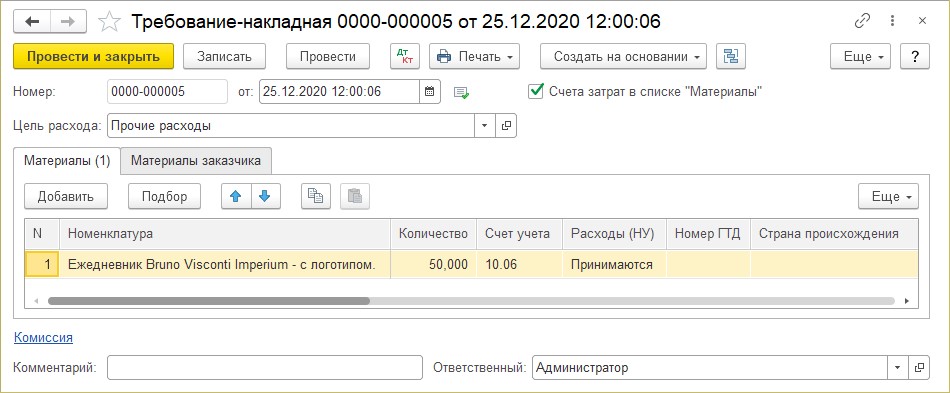Open the calendar date picker

pos(429,92)
